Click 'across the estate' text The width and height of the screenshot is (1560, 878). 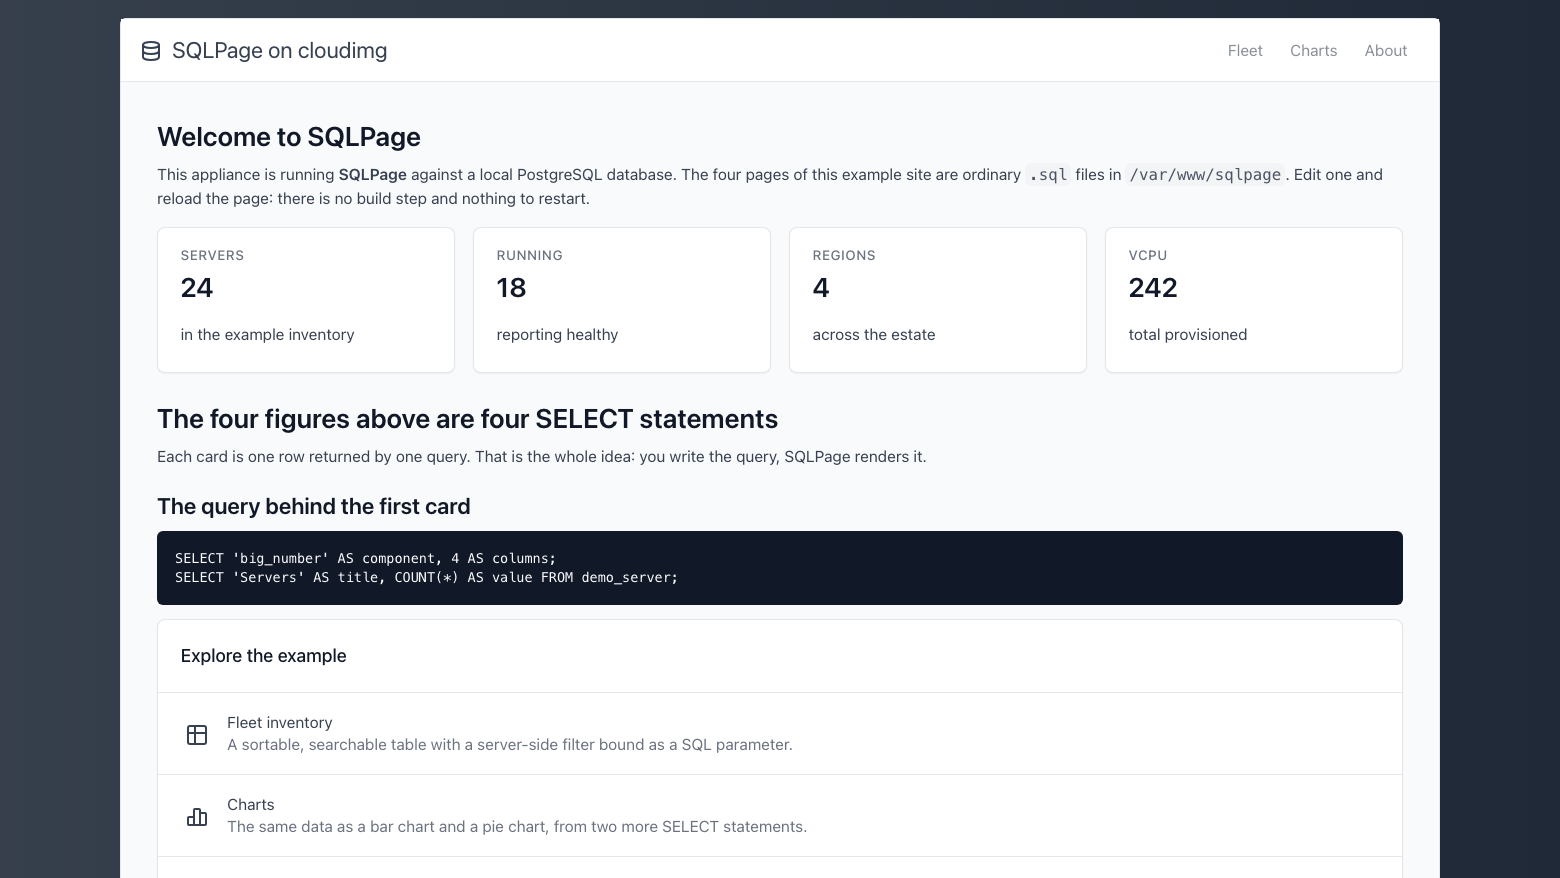click(x=874, y=335)
